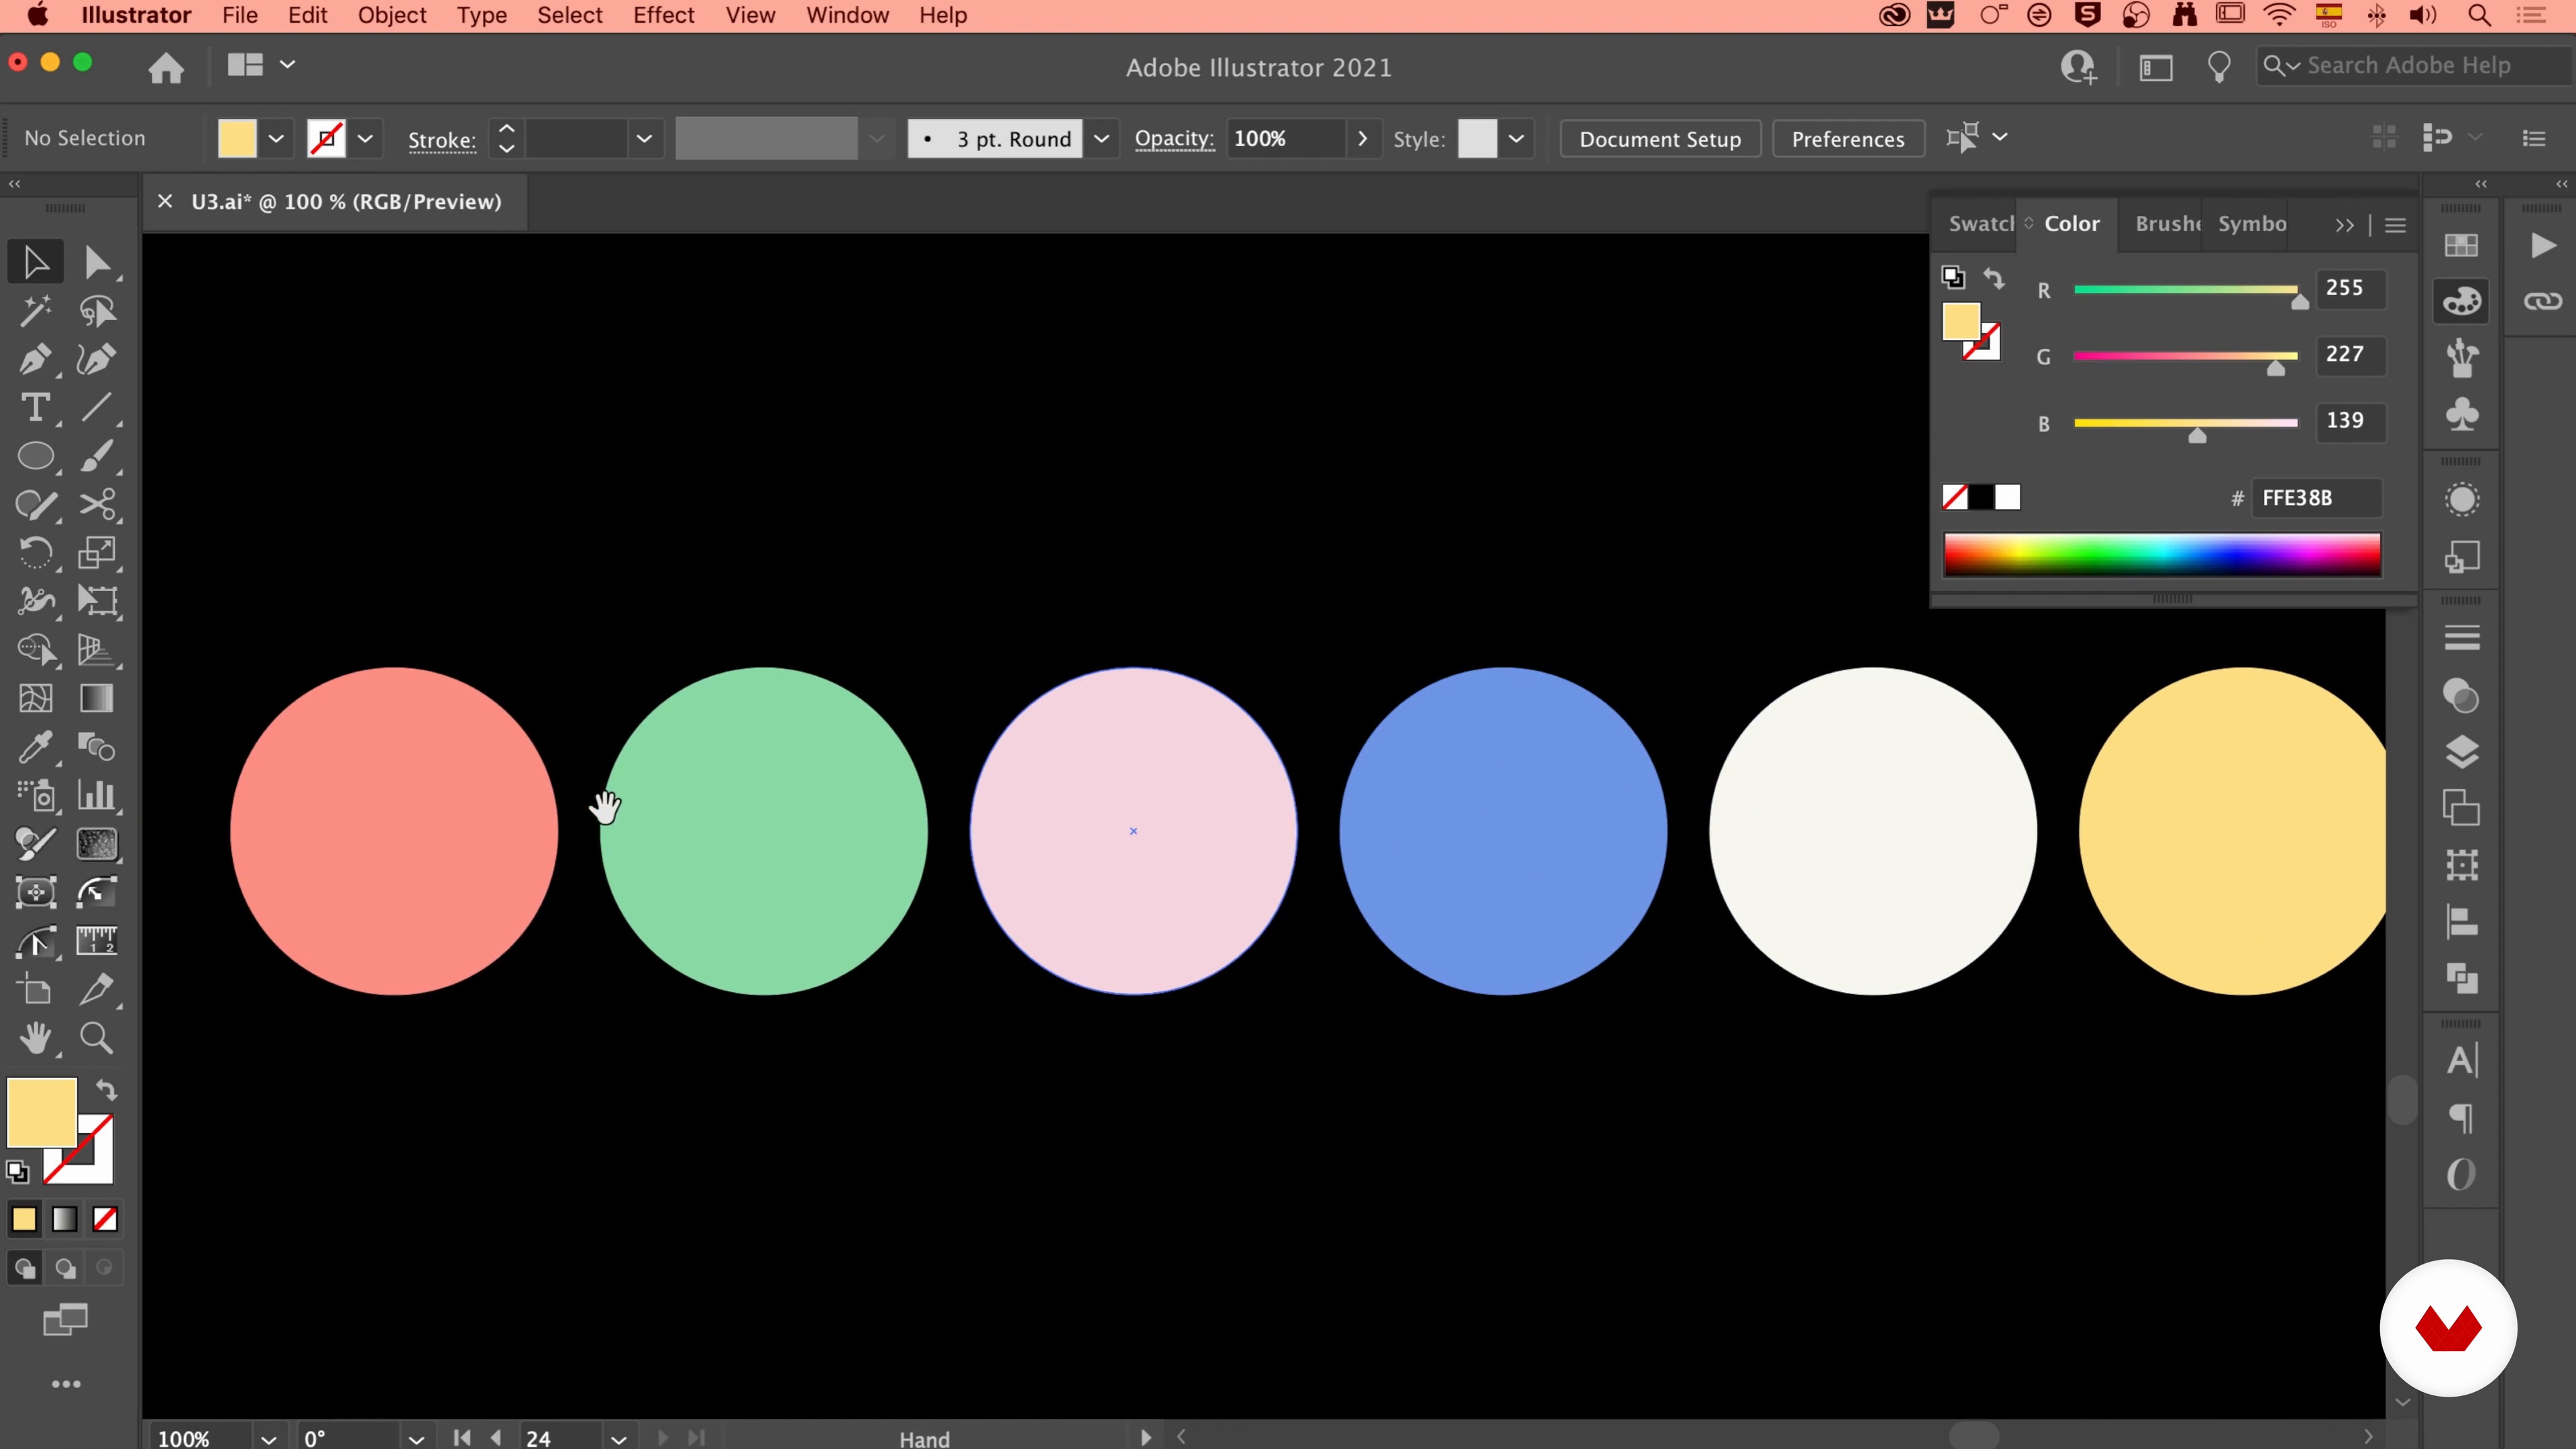Enable Draw Normal mode
This screenshot has width=2576, height=1449.
click(x=25, y=1268)
